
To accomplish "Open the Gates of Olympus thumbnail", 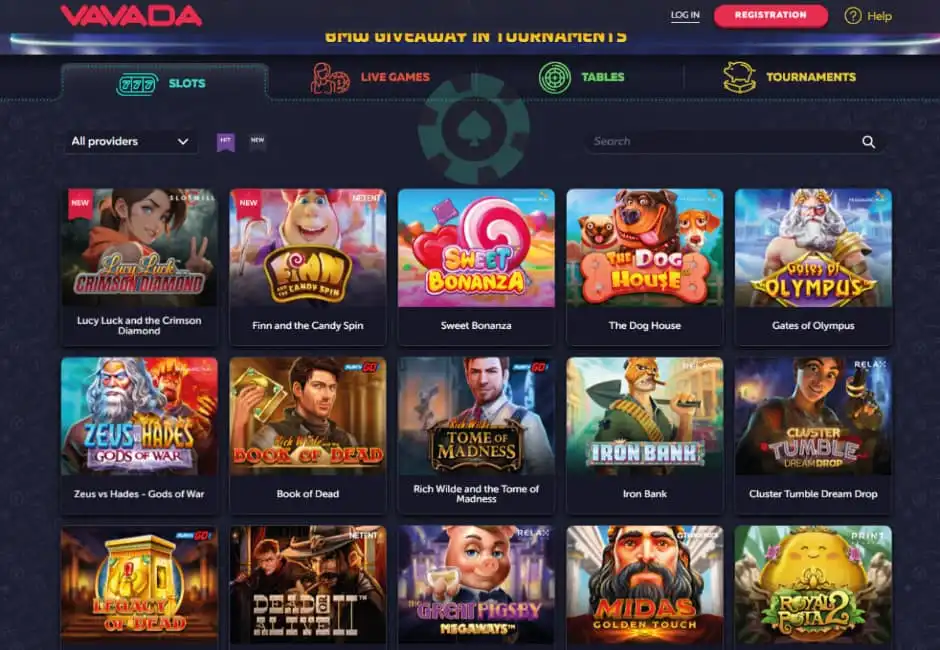I will [813, 248].
